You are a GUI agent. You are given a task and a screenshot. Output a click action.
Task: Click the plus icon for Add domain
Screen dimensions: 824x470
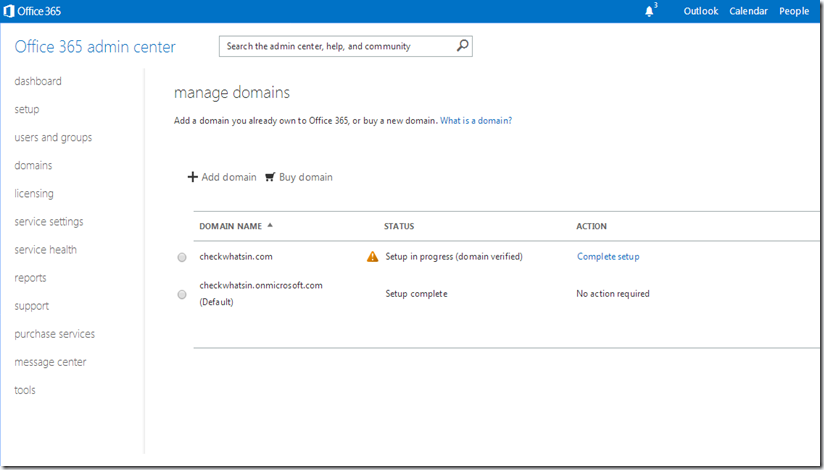[x=192, y=177]
